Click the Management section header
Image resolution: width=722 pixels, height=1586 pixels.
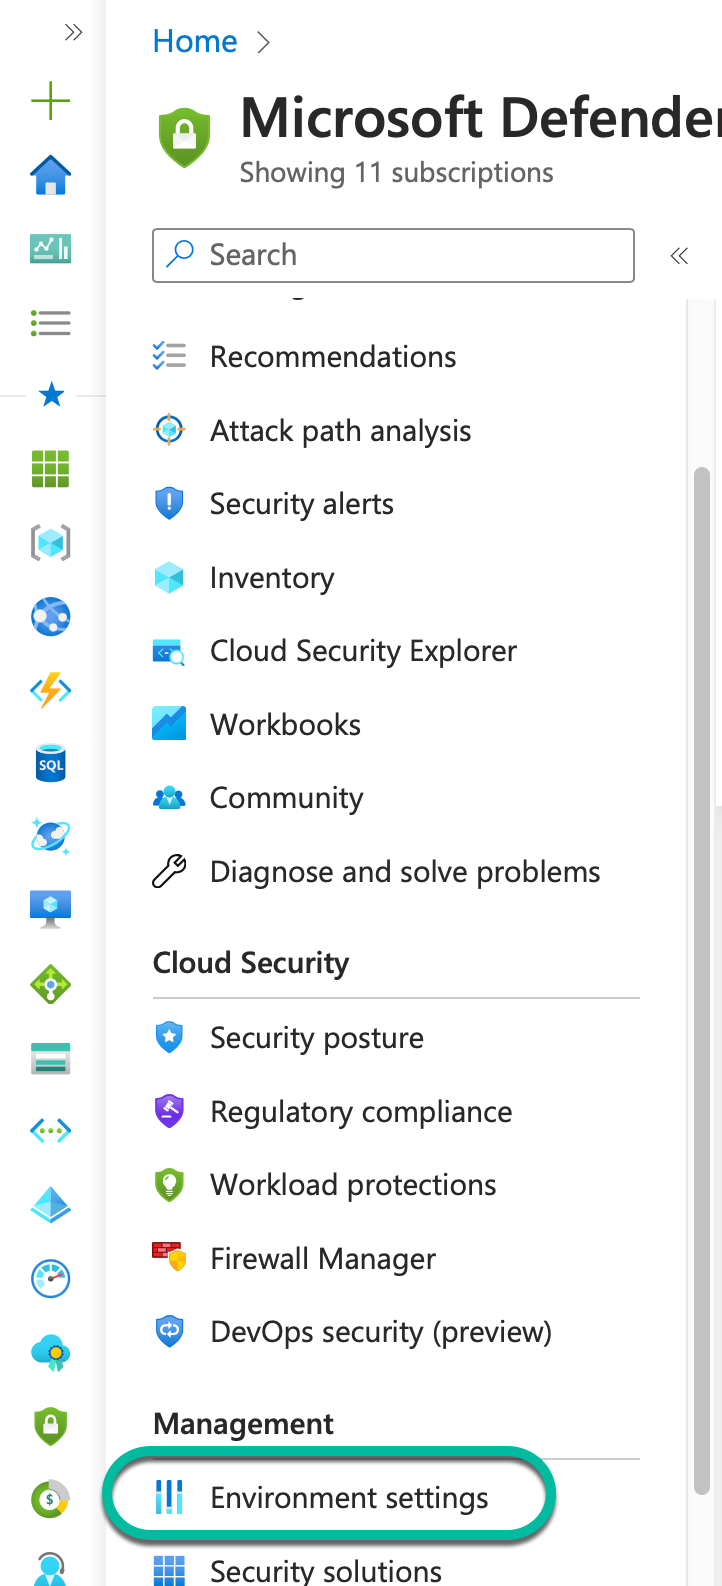point(243,1424)
